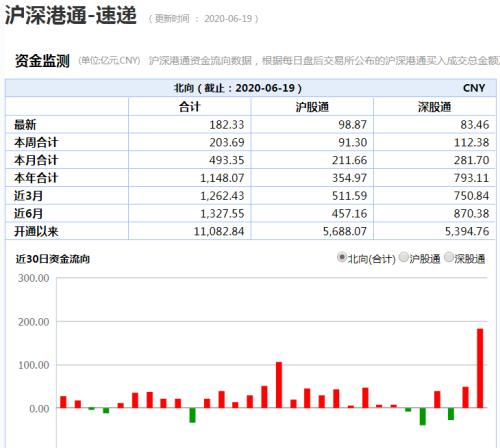
Task: Click the 本周合计 row label
Action: (x=36, y=142)
